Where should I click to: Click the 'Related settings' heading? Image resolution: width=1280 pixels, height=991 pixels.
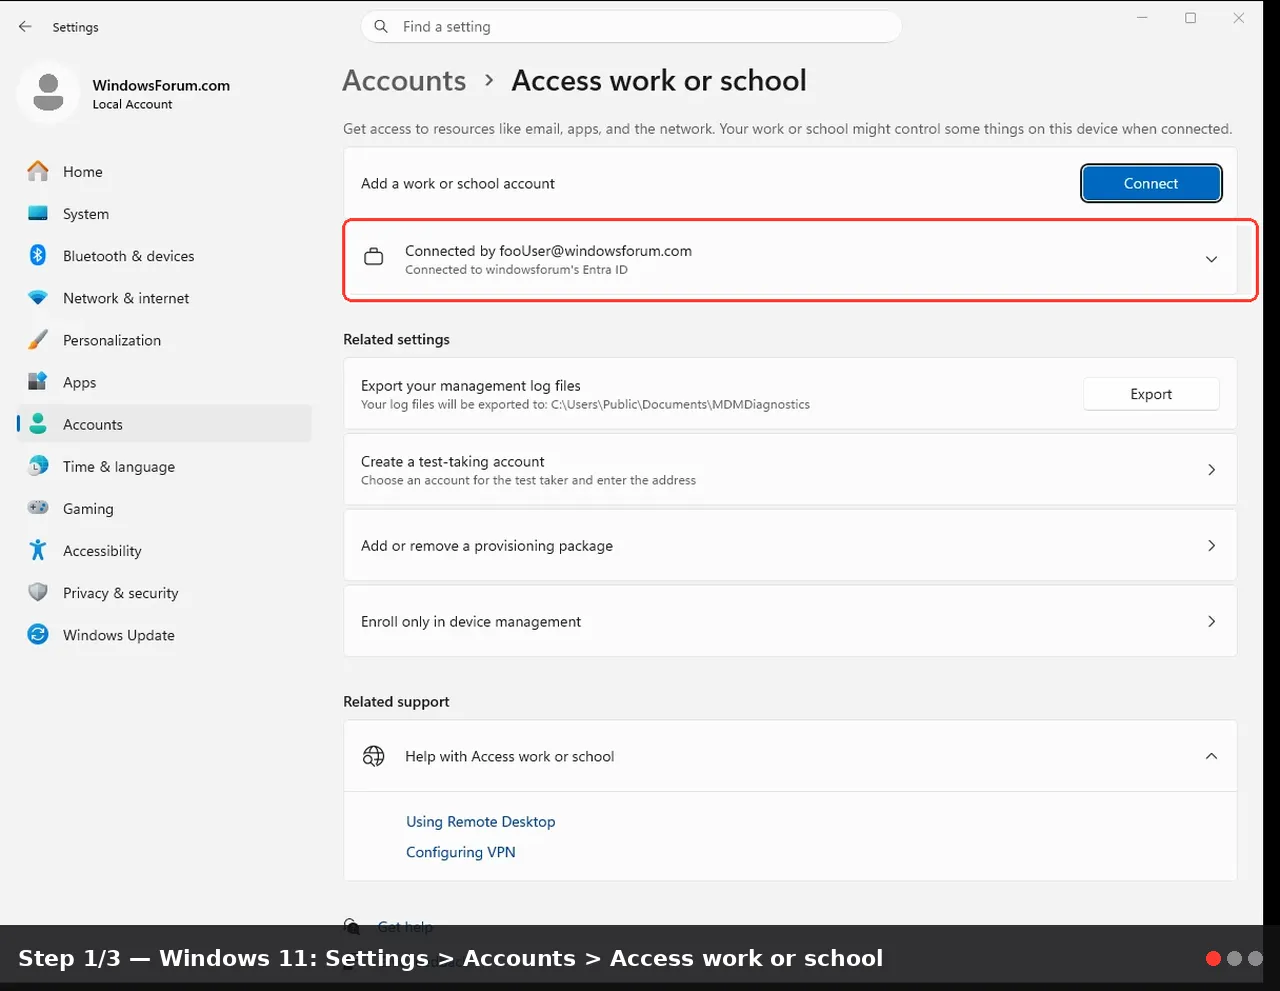pos(396,339)
